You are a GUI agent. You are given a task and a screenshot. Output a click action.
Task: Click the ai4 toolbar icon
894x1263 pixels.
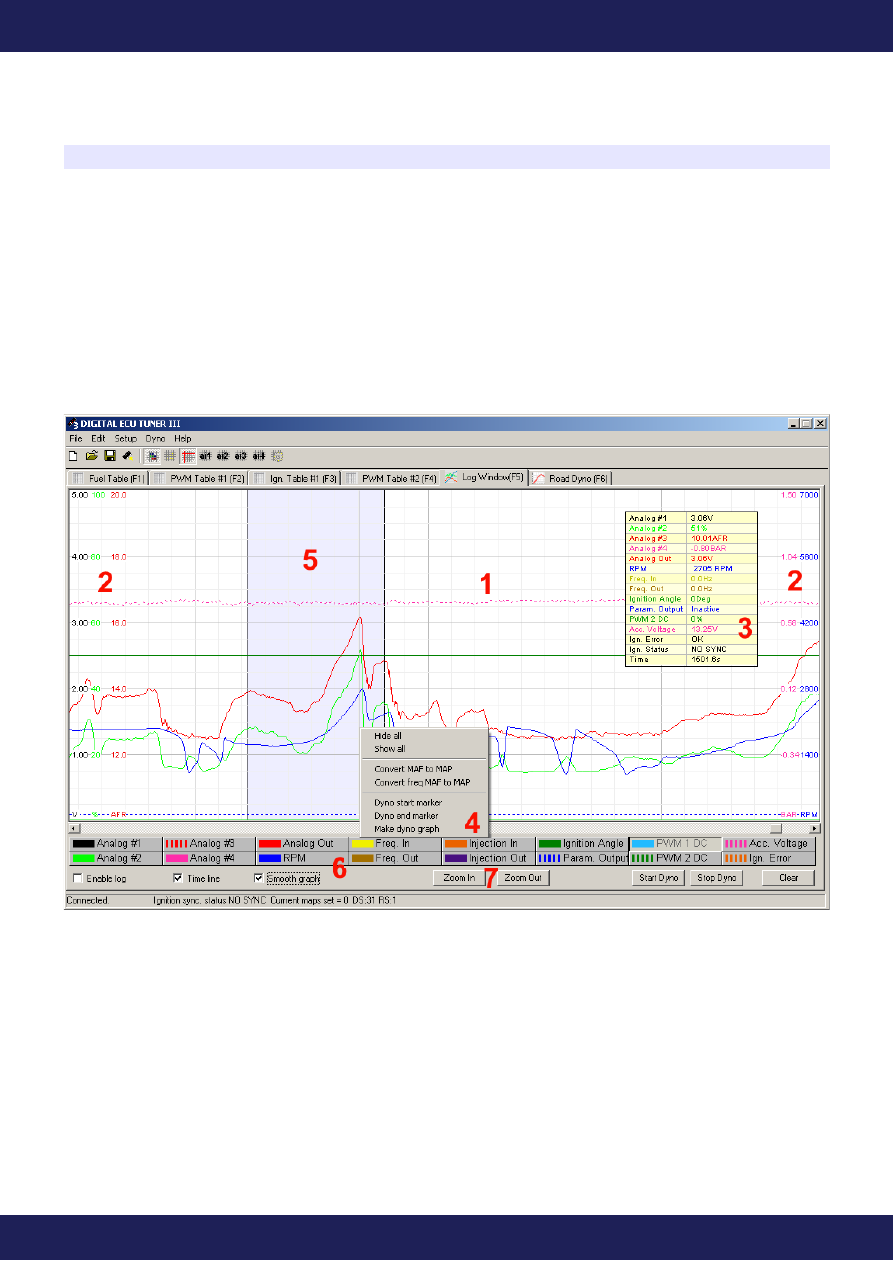tap(259, 455)
